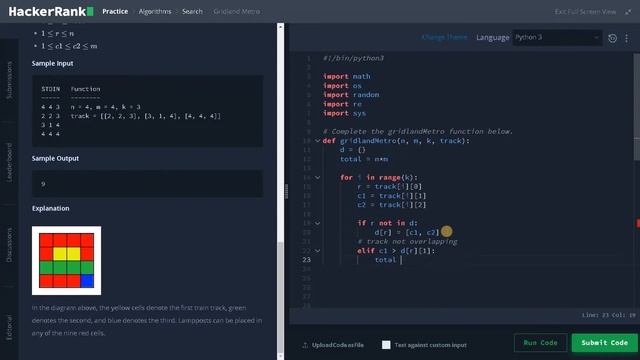
Task: Open the Search breadcrumb
Action: [192, 11]
